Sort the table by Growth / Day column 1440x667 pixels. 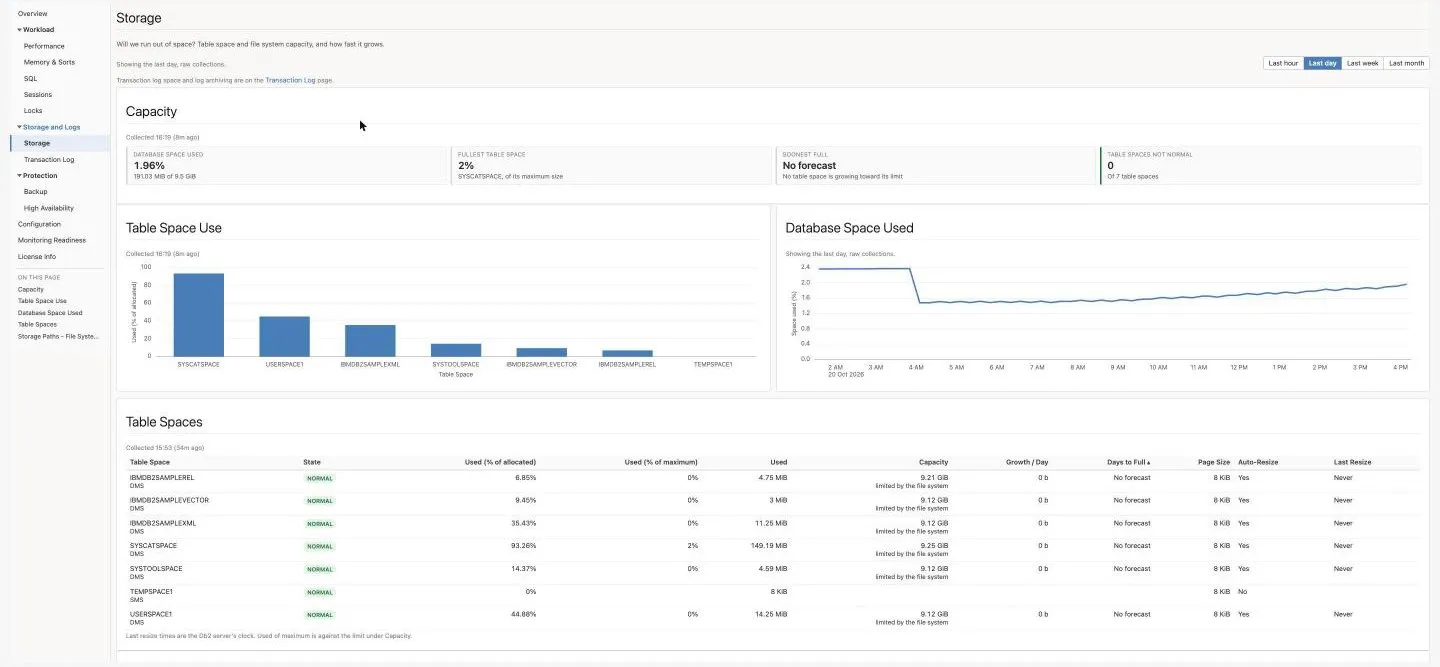(1027, 462)
